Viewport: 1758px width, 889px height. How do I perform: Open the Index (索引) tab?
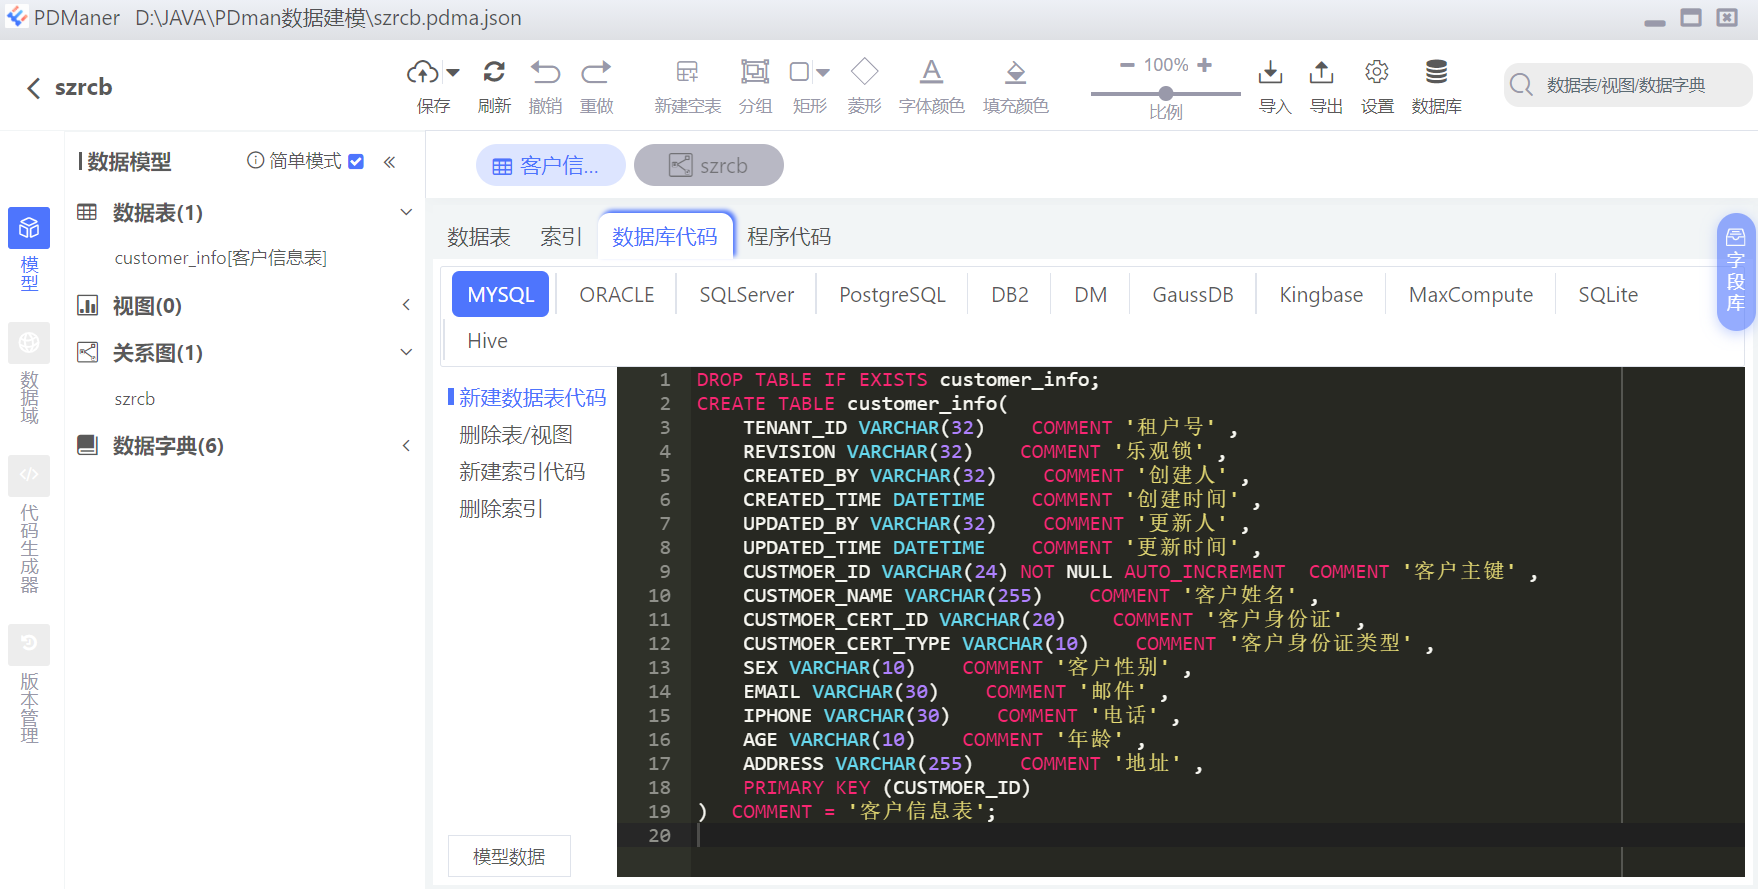[561, 237]
